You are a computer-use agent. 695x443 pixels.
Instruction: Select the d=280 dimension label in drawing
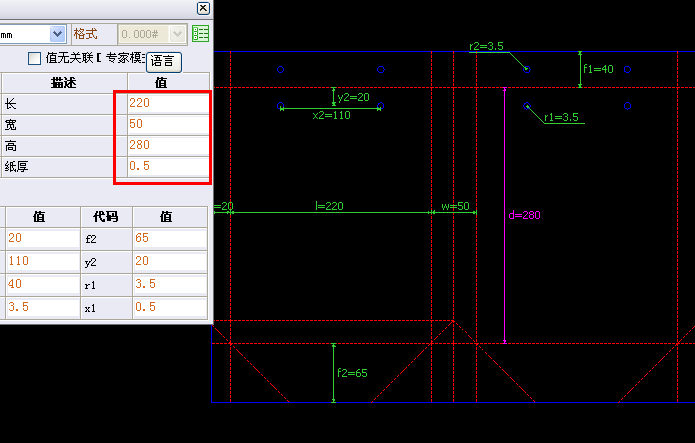524,216
